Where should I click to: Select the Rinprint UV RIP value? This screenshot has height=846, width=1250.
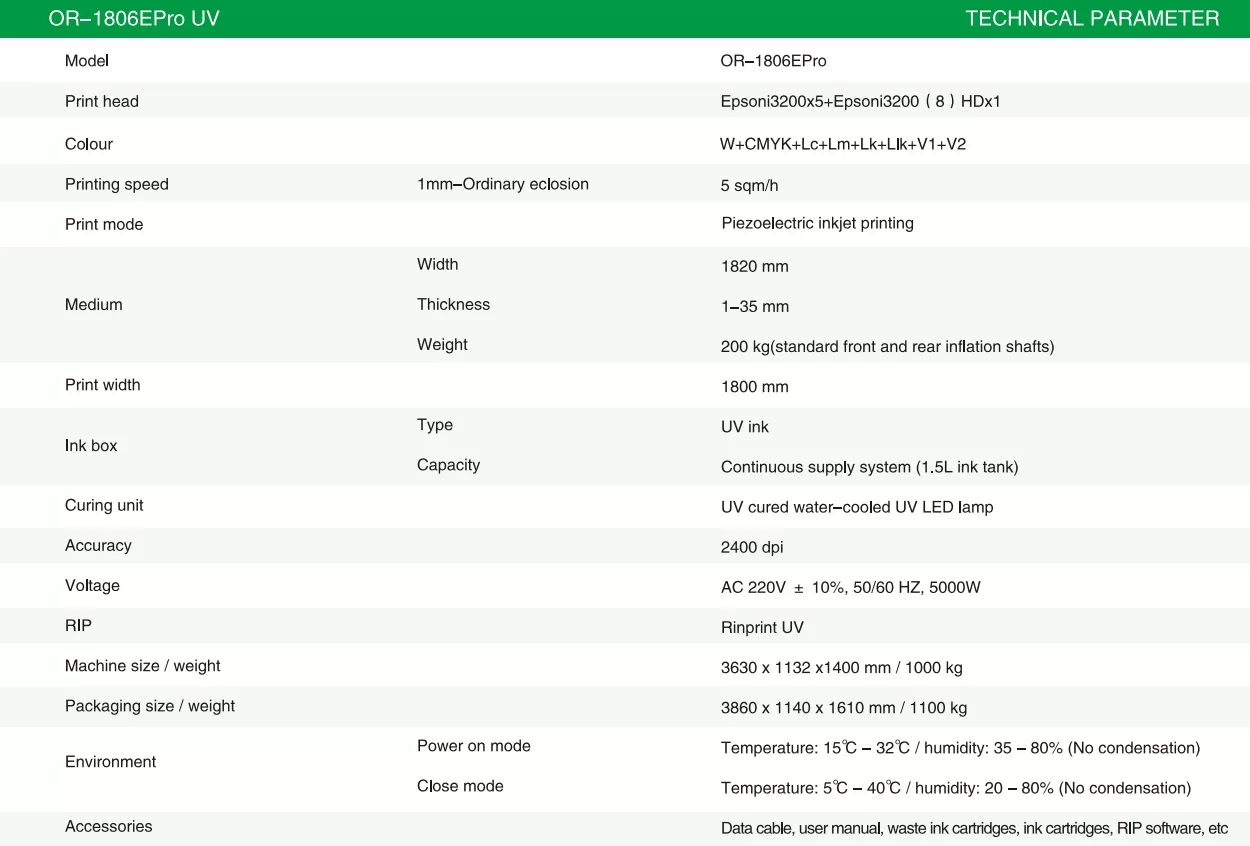[762, 627]
